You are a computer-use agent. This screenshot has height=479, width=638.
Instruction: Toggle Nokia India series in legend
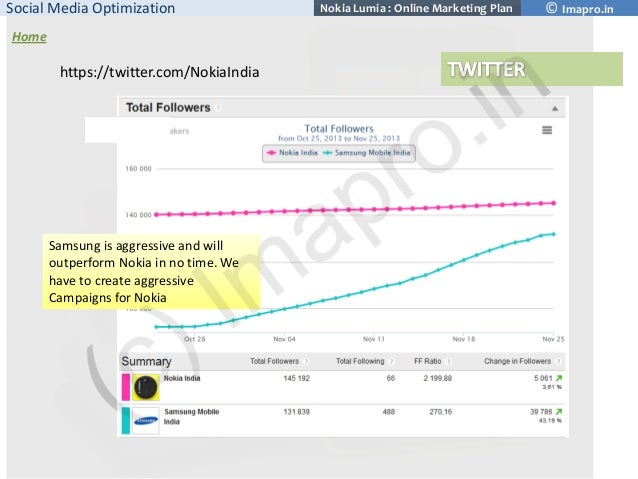292,153
